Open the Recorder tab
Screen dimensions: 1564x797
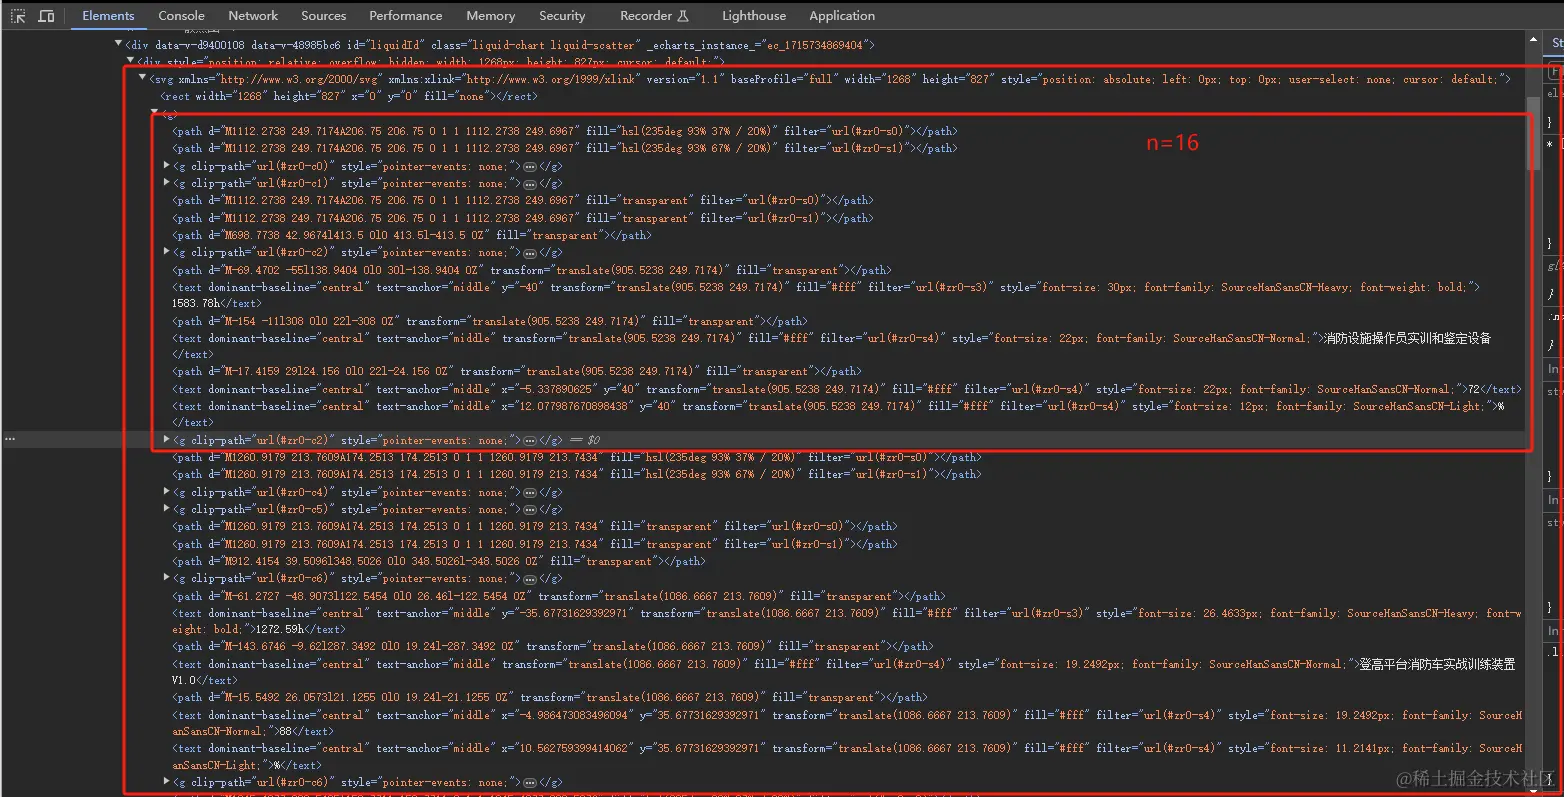654,16
